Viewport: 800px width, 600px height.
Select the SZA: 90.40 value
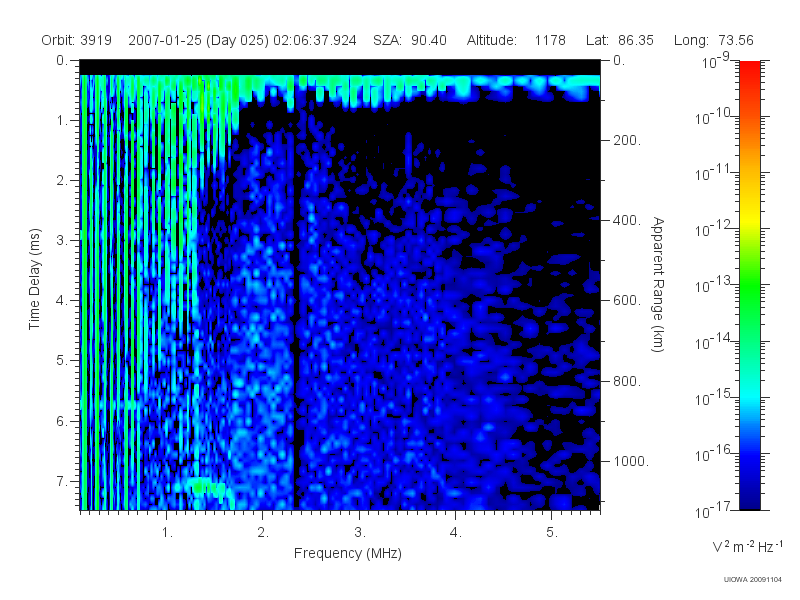click(410, 40)
